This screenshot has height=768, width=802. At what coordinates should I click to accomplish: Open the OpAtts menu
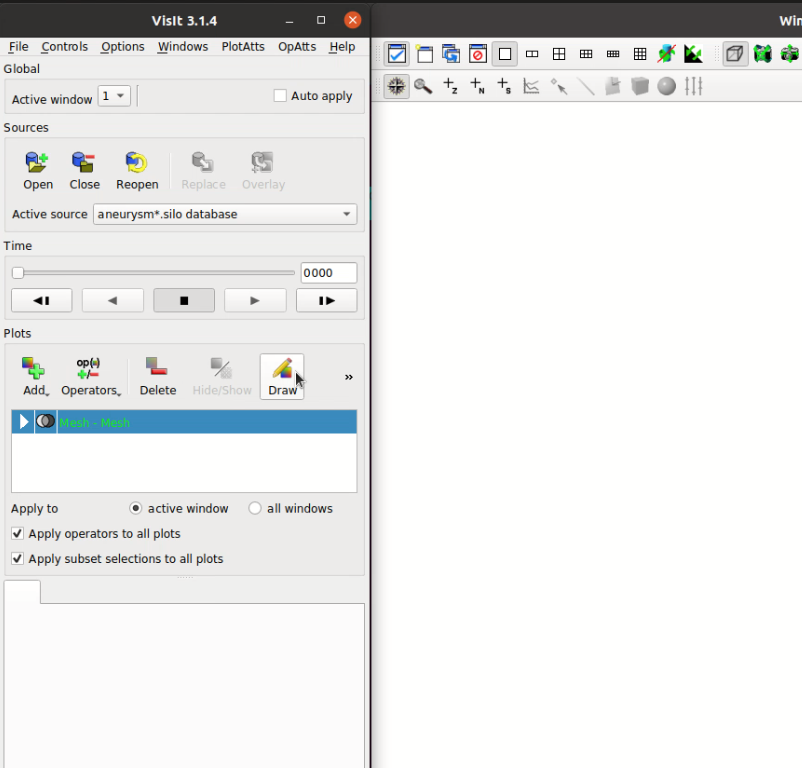297,47
